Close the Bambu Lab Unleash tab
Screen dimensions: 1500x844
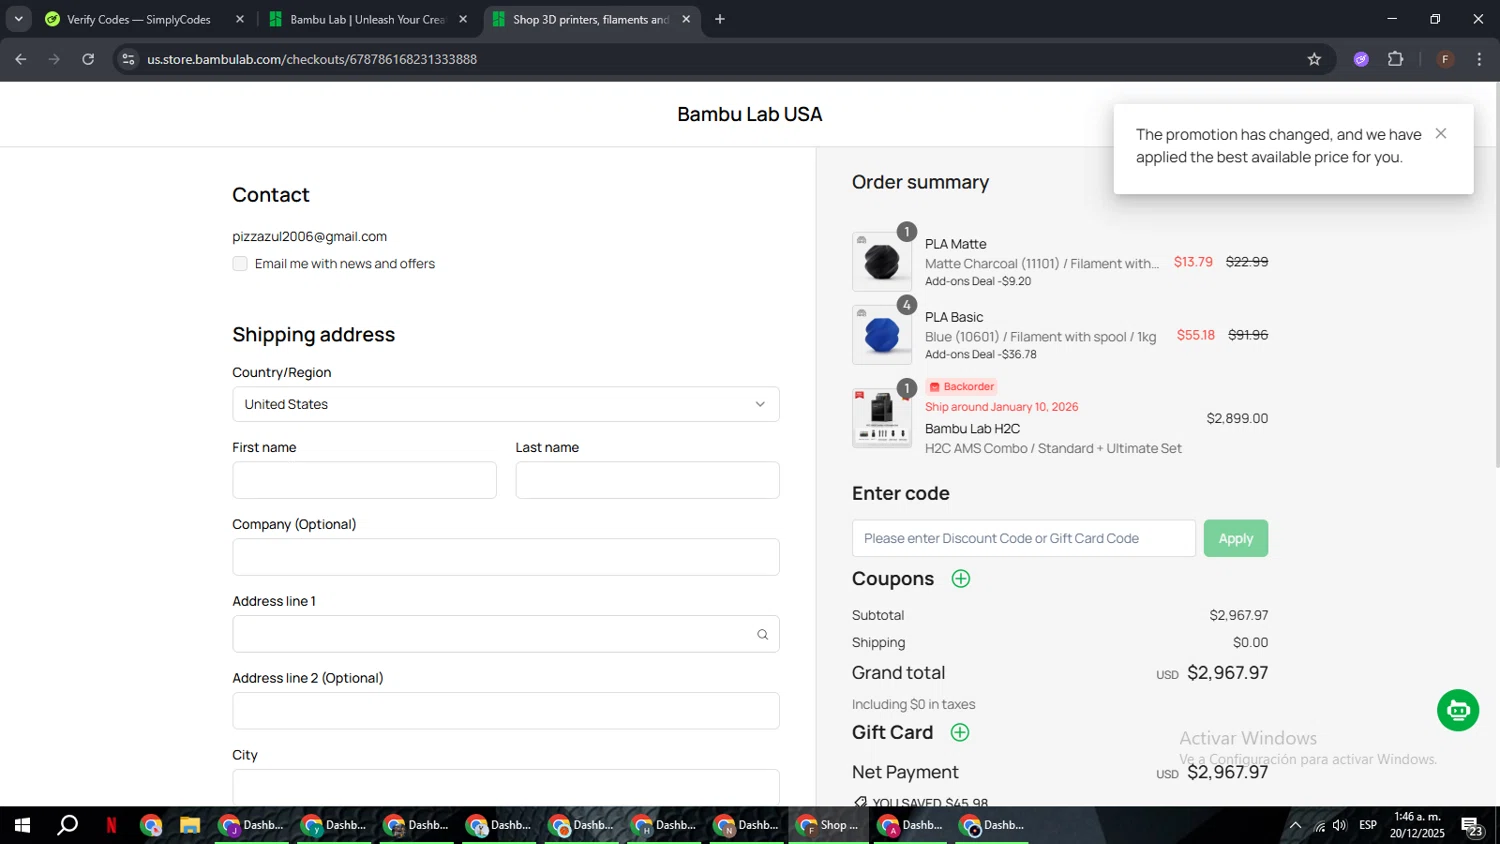tap(463, 19)
